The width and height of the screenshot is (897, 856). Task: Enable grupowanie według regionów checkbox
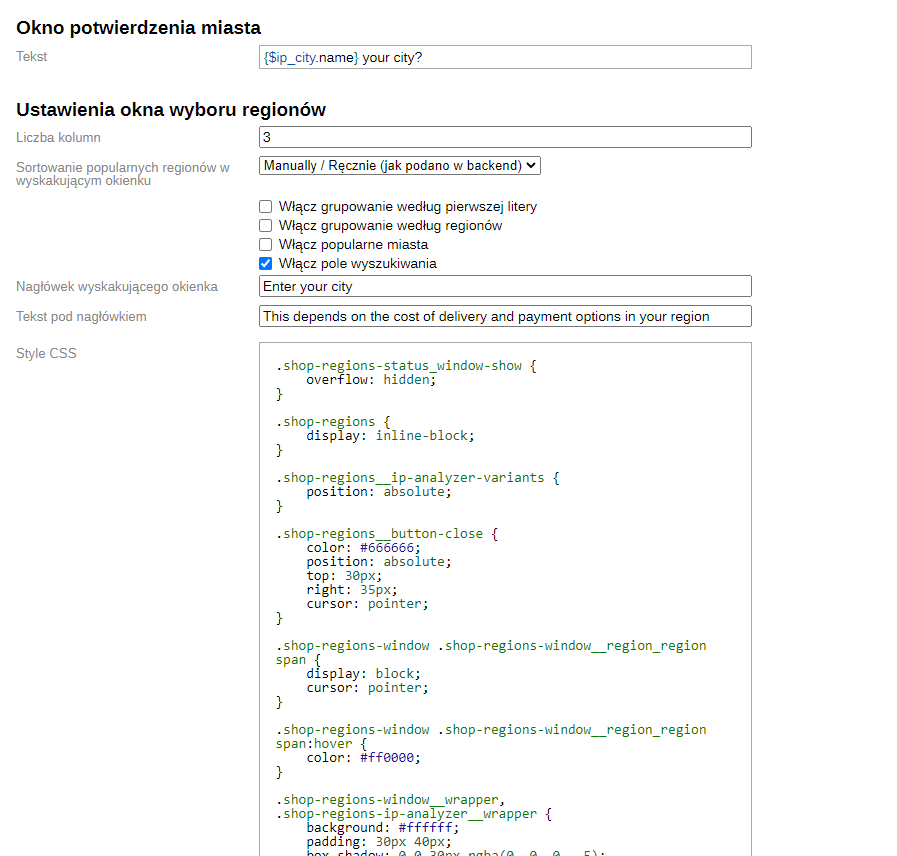(266, 226)
